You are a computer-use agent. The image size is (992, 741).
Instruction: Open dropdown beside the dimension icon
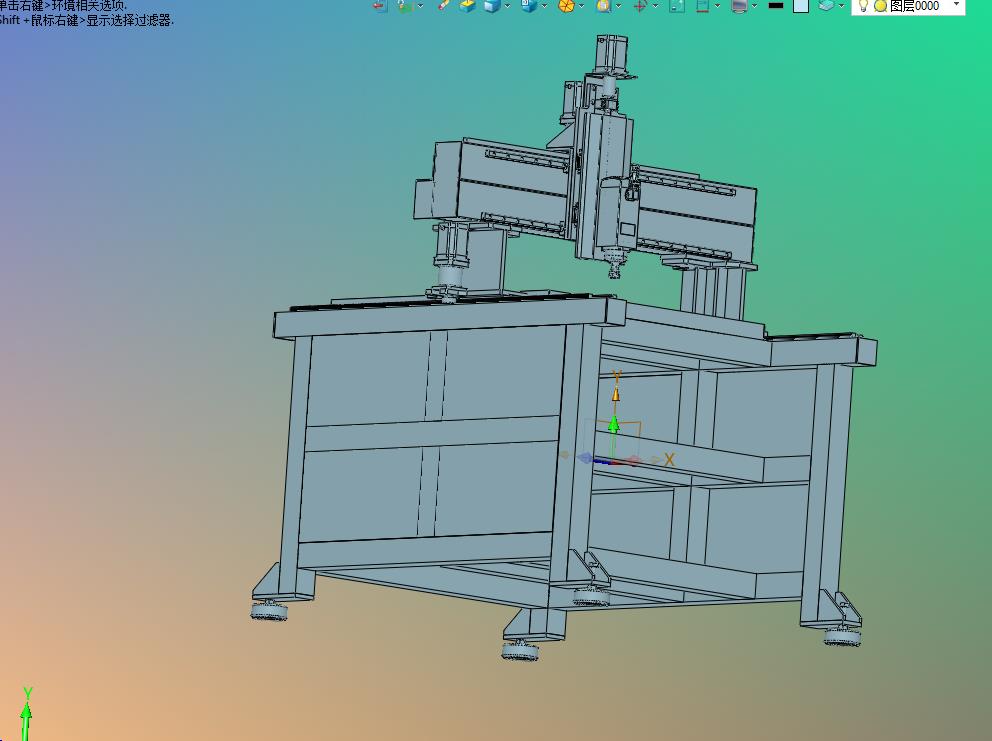click(x=717, y=6)
